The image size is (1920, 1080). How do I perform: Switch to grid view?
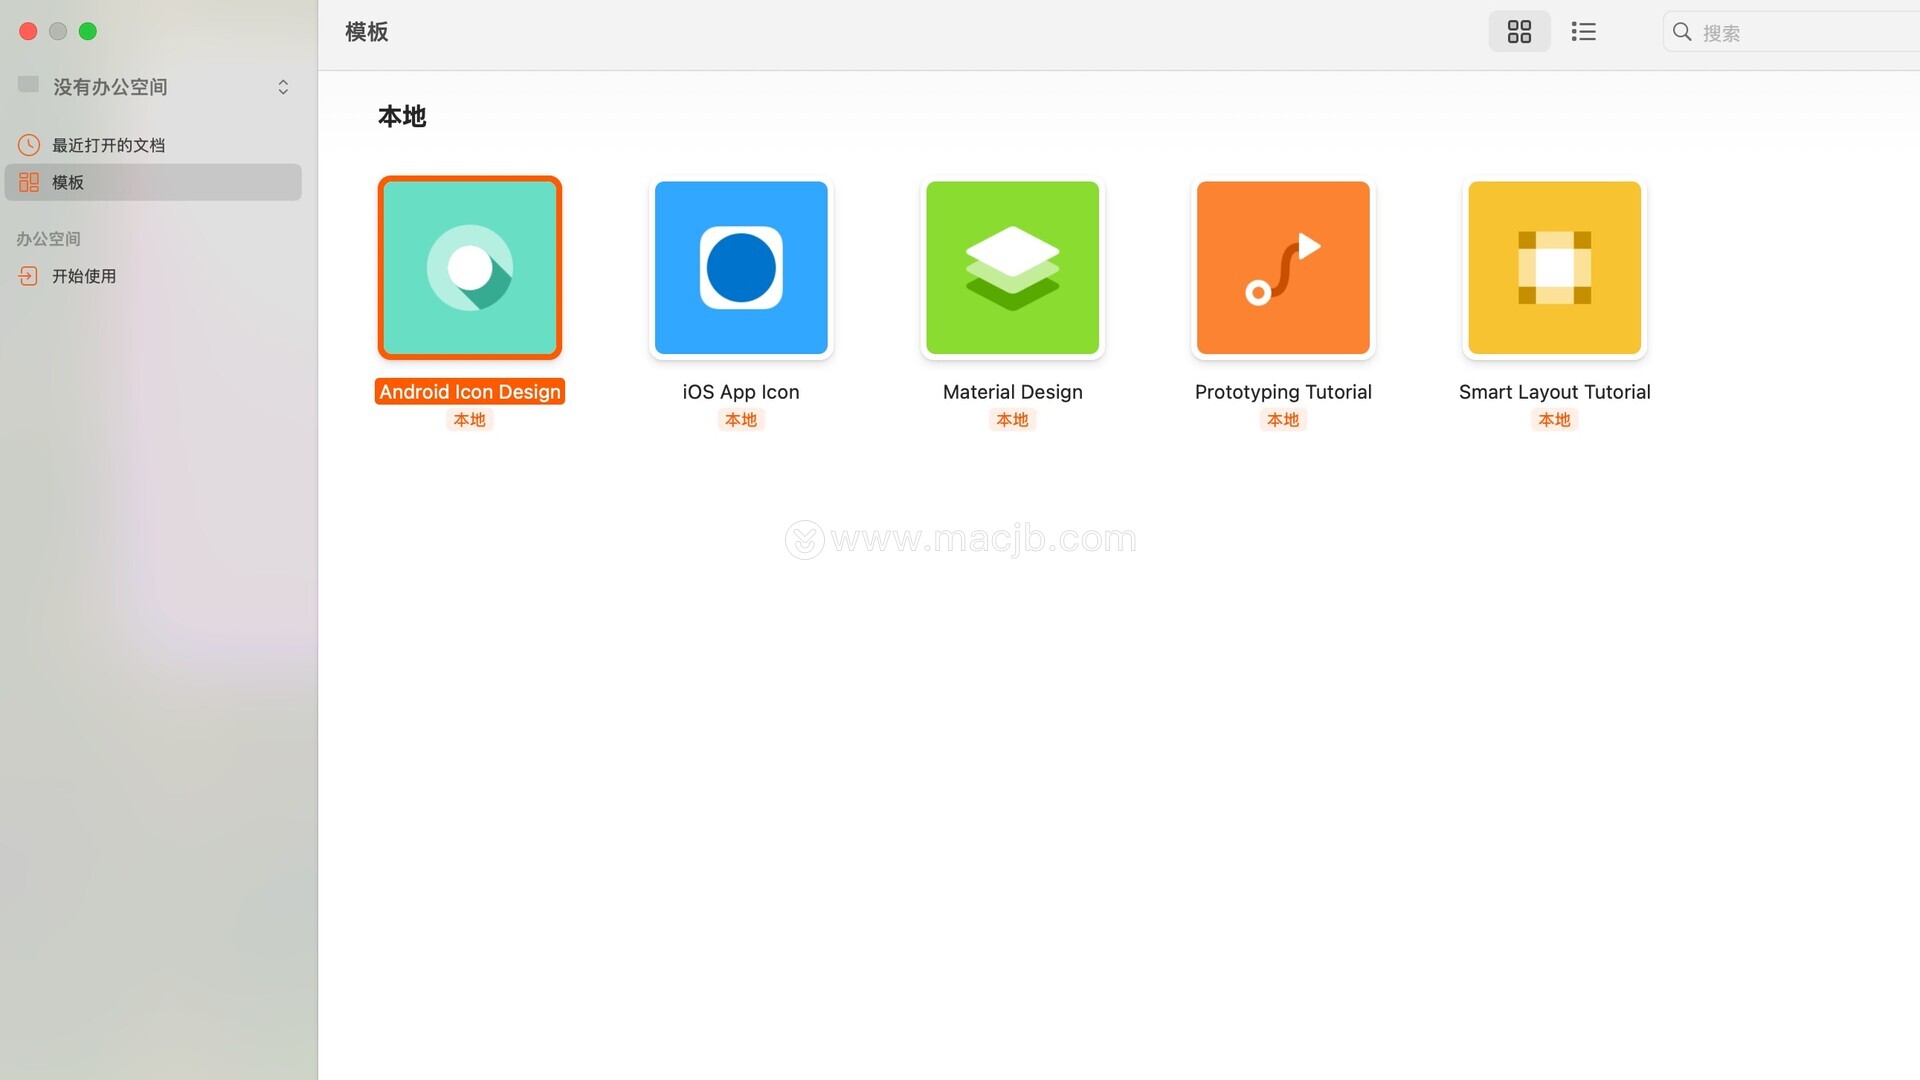(x=1519, y=32)
